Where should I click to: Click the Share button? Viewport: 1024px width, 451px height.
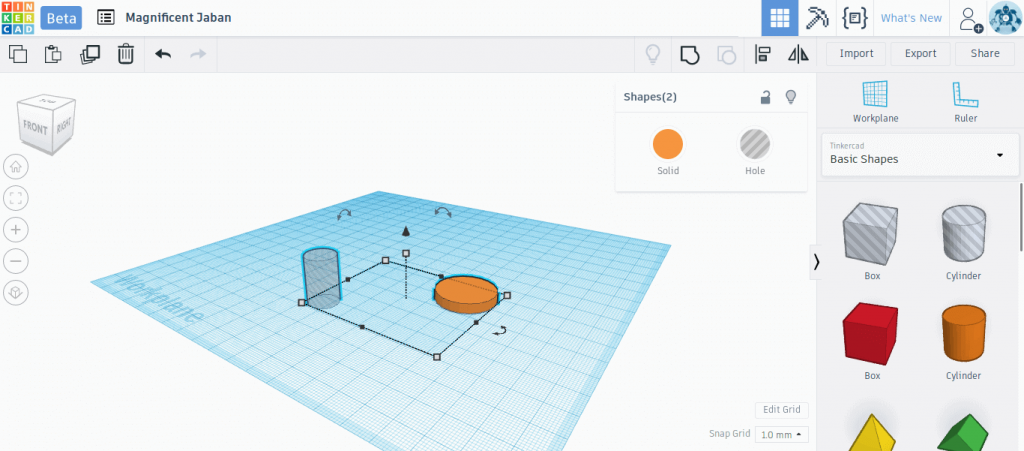985,54
